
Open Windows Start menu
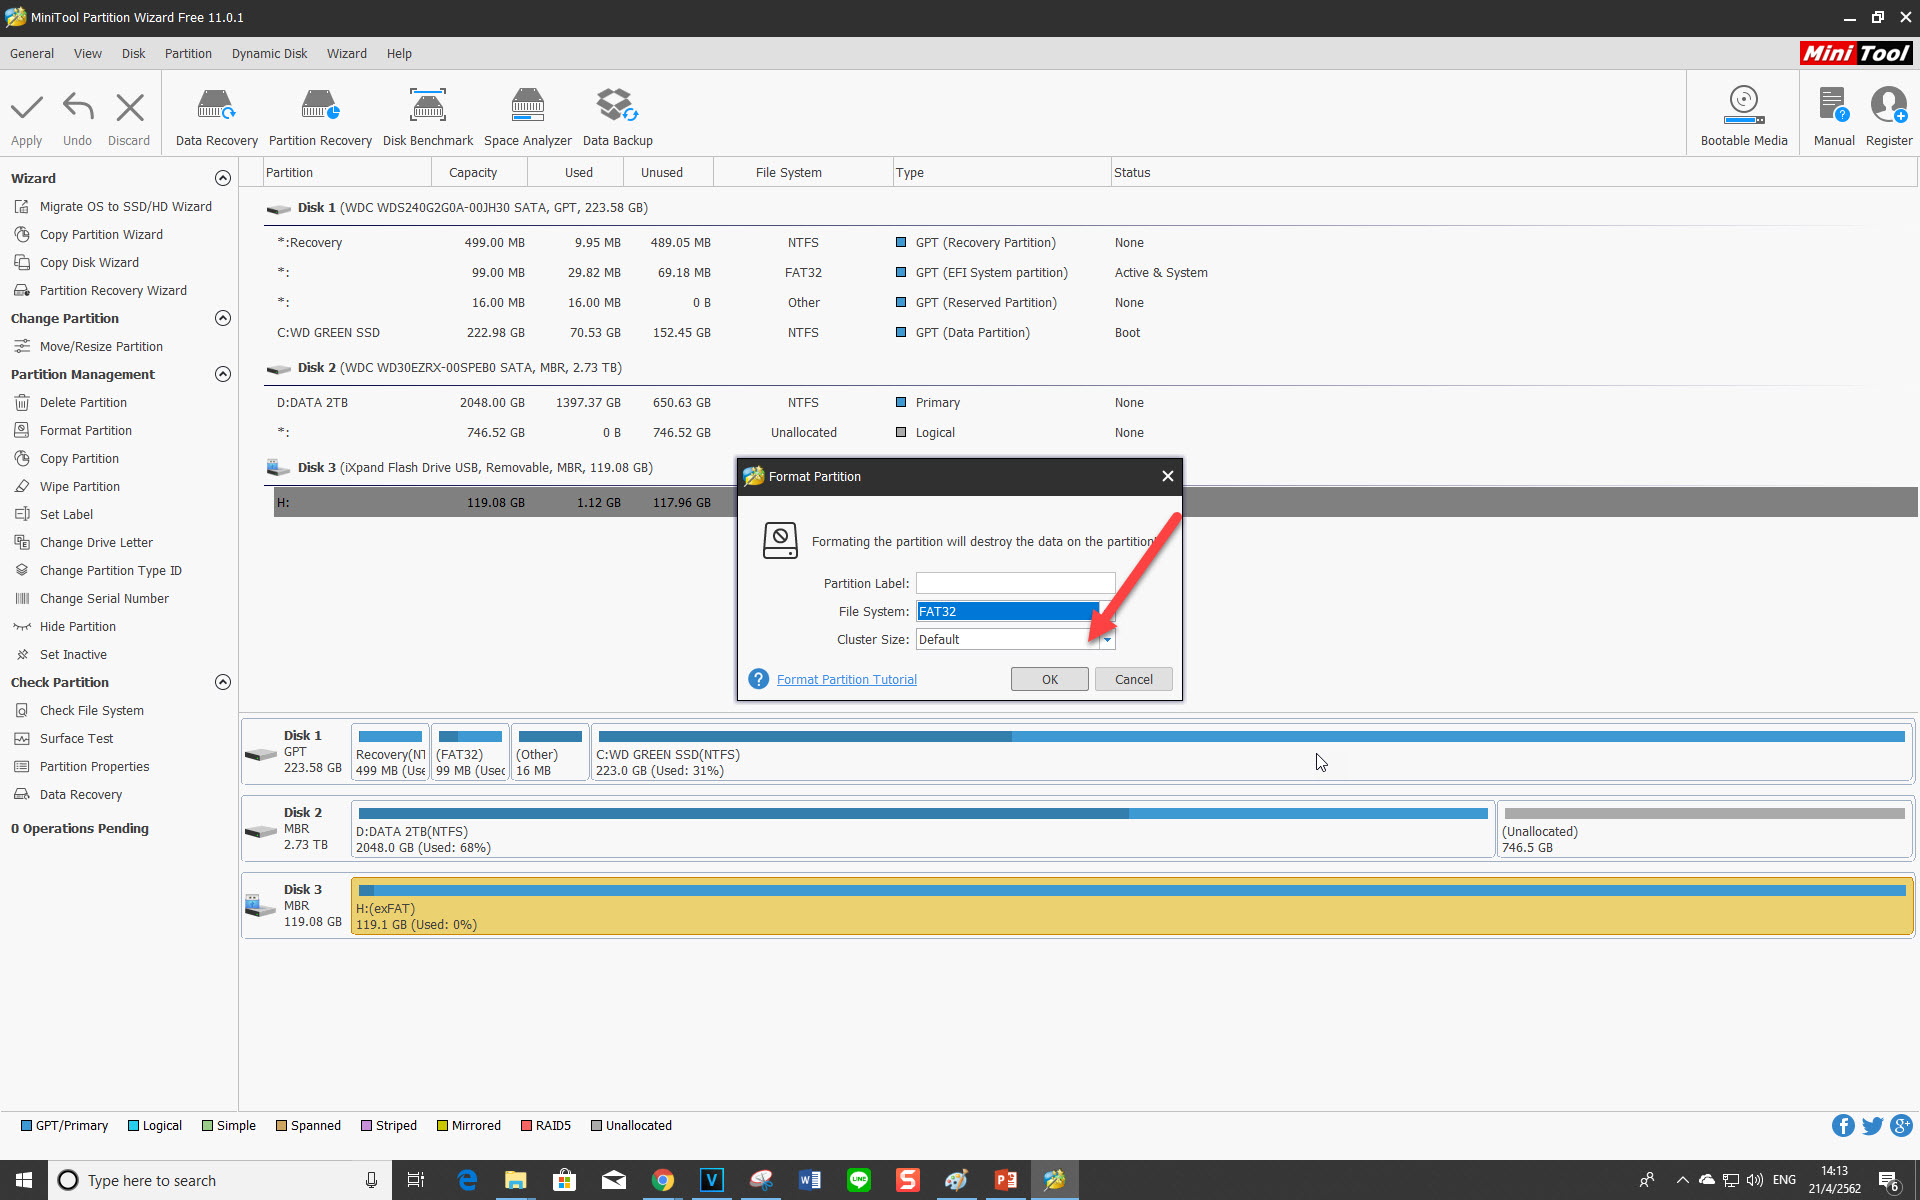pyautogui.click(x=24, y=1180)
